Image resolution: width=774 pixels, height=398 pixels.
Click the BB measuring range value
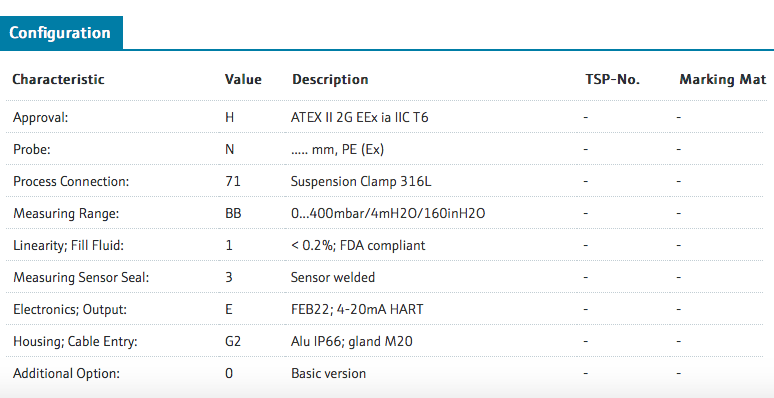tap(233, 213)
